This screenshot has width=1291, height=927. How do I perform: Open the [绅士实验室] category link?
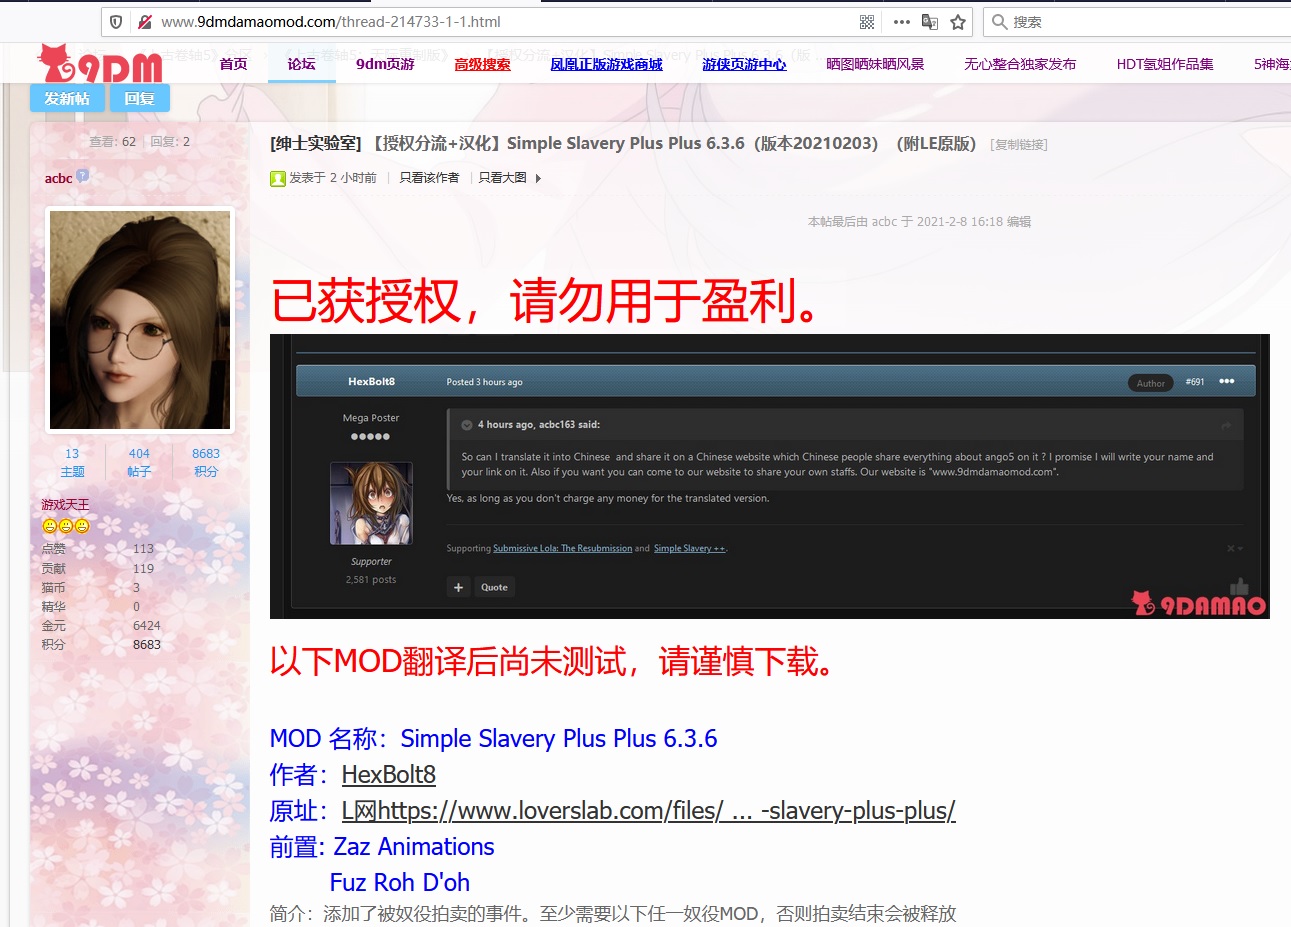(x=316, y=143)
